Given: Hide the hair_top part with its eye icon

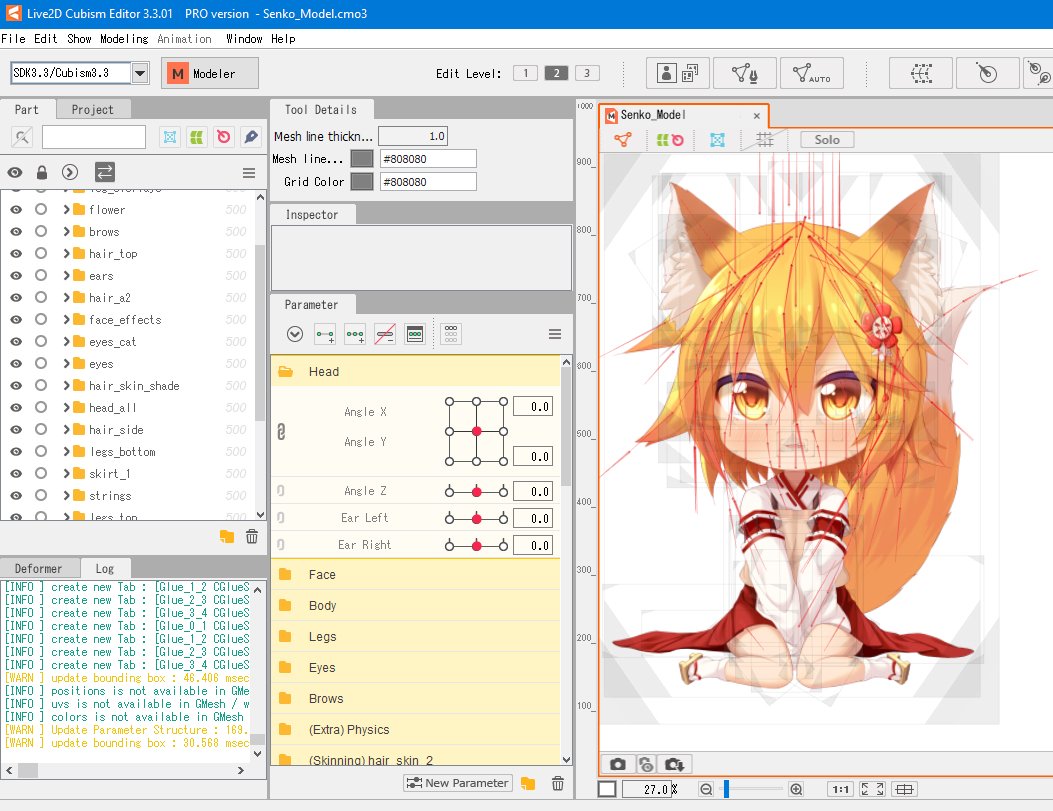Looking at the screenshot, I should 15,254.
